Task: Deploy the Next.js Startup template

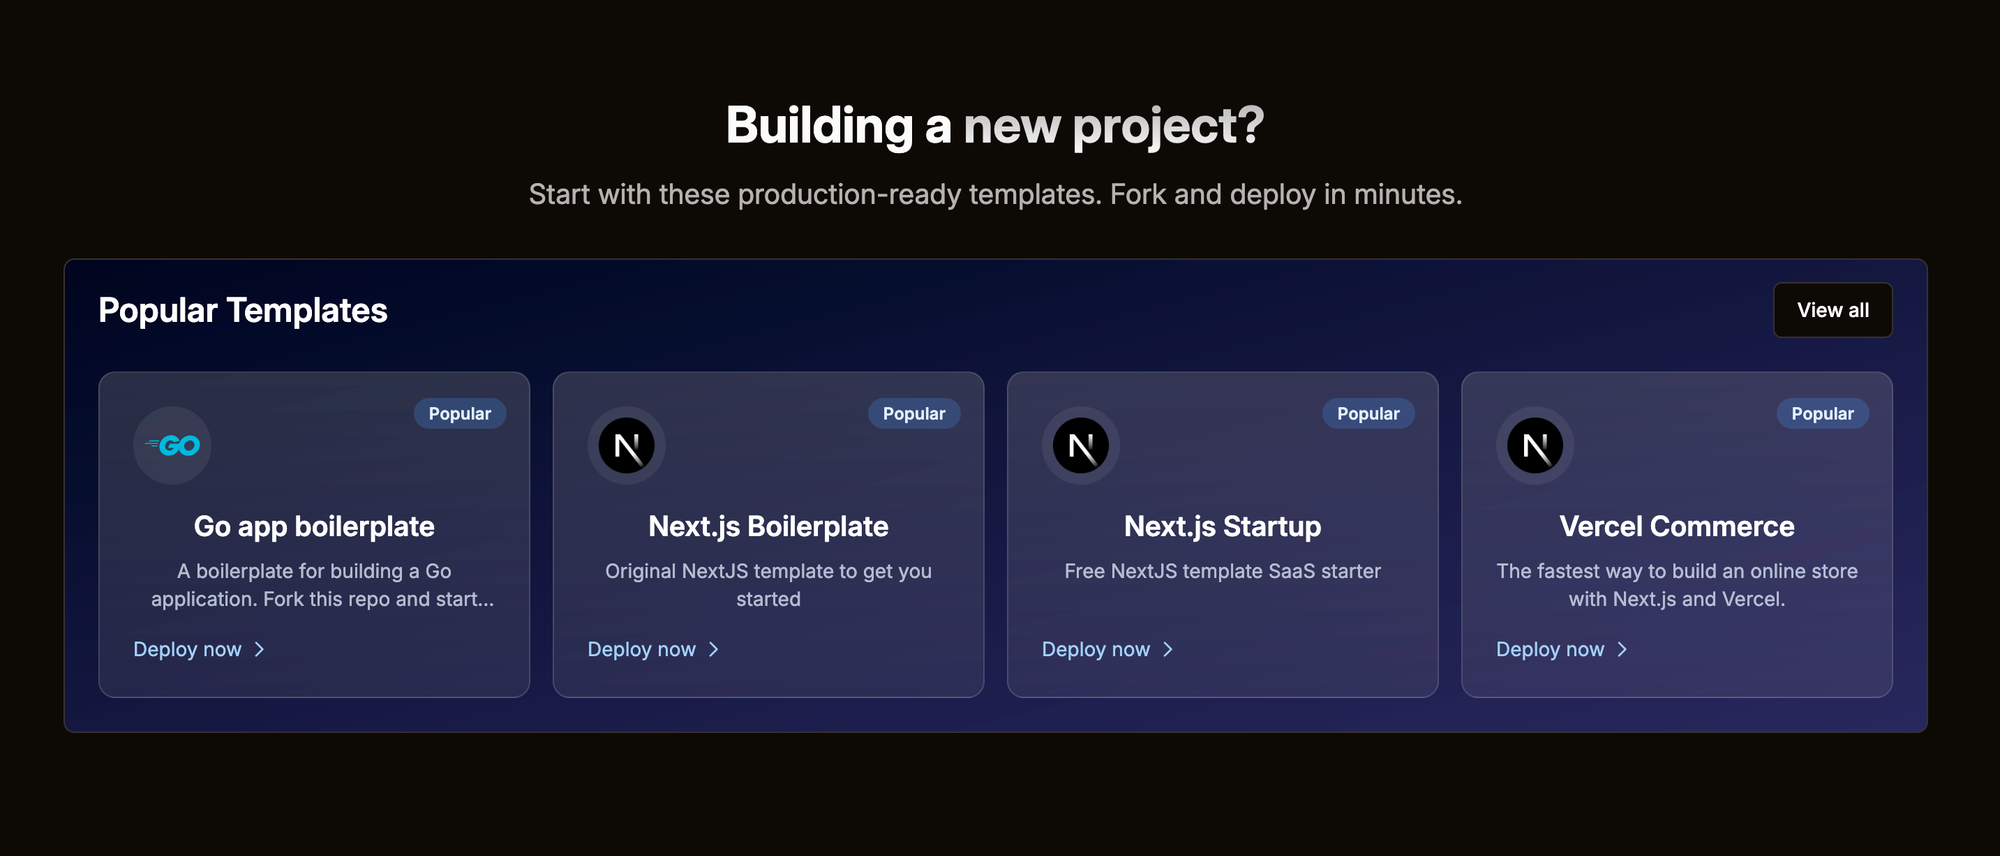Action: point(1108,650)
